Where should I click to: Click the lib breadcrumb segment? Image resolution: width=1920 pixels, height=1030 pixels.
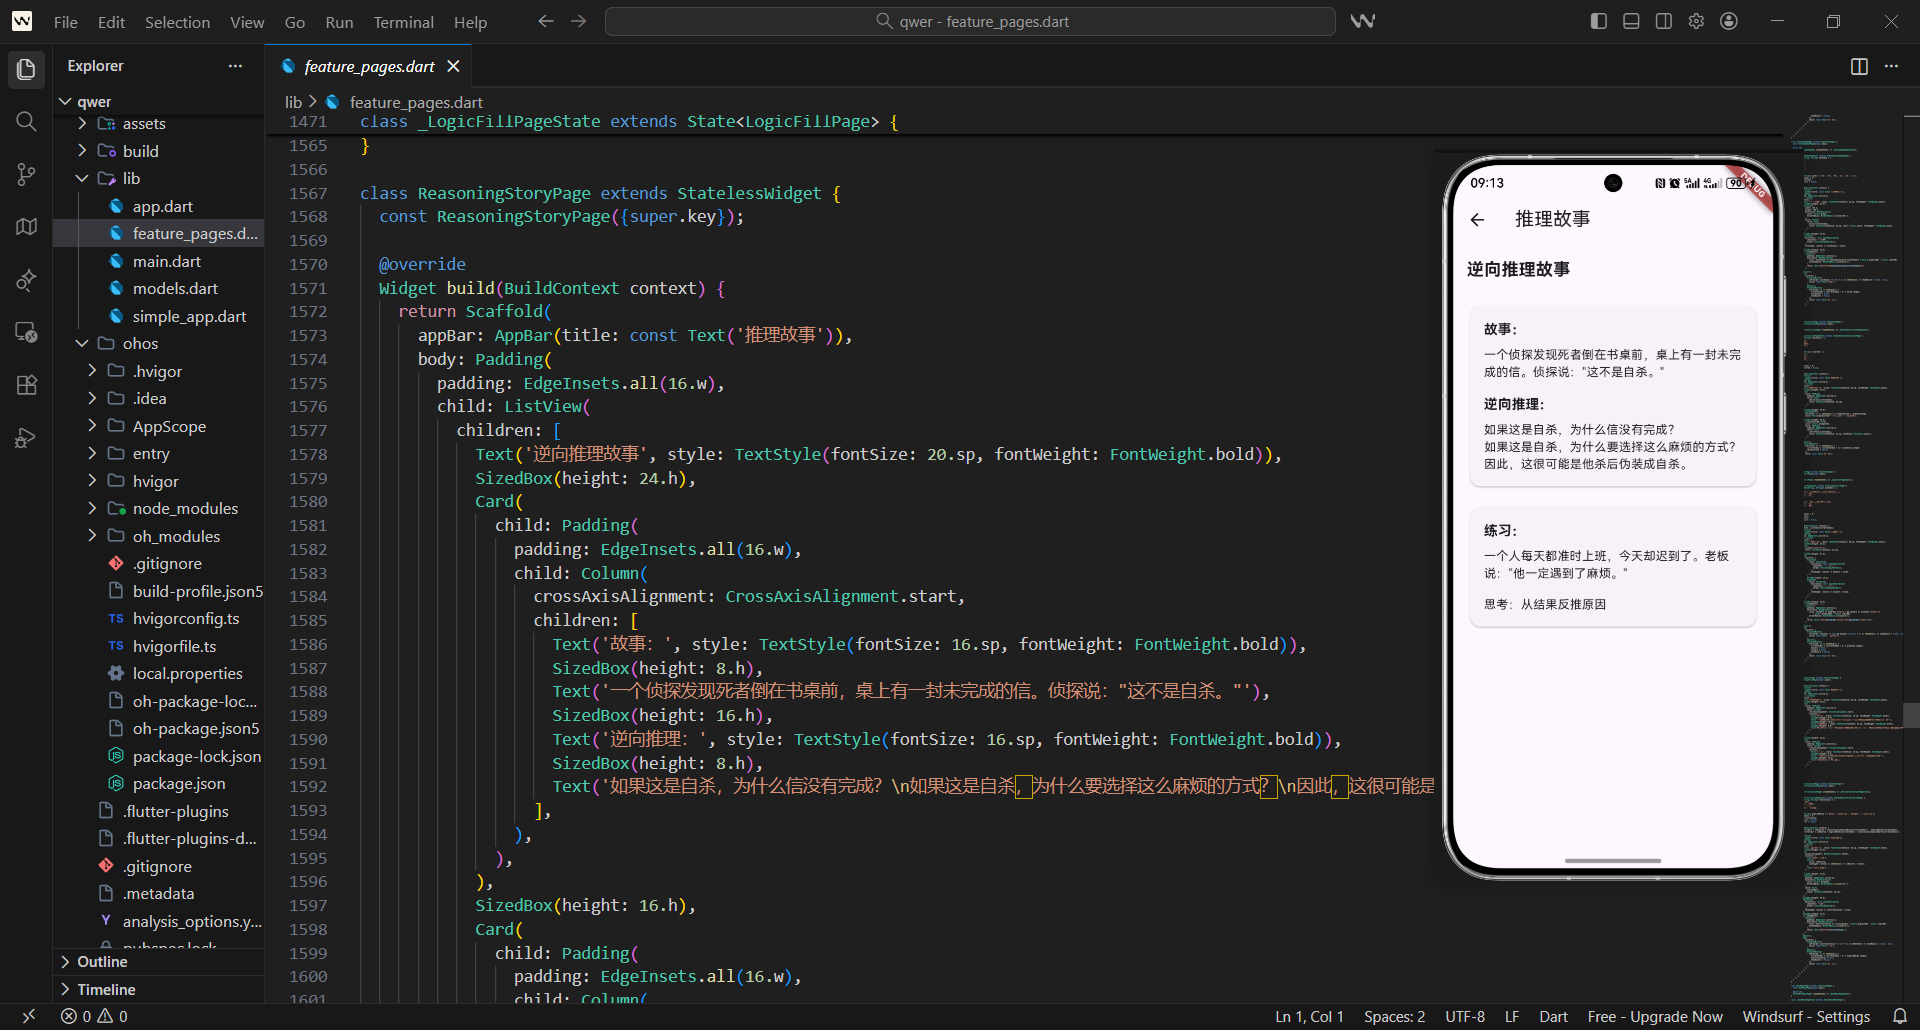pyautogui.click(x=293, y=102)
